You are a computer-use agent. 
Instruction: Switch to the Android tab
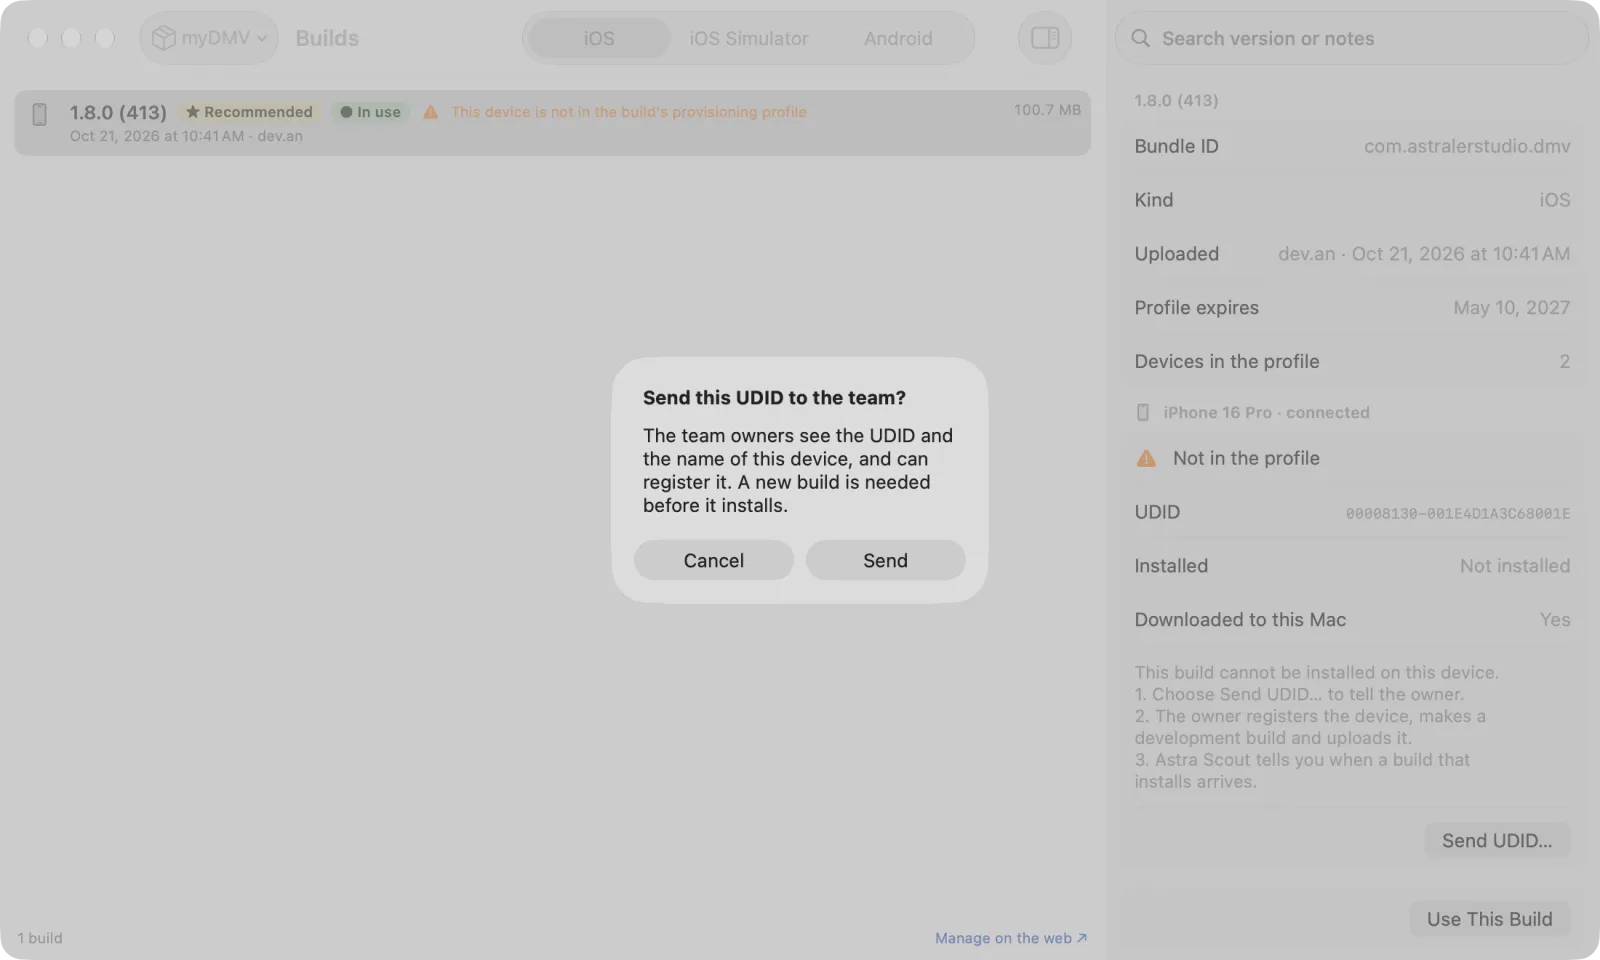tap(898, 38)
